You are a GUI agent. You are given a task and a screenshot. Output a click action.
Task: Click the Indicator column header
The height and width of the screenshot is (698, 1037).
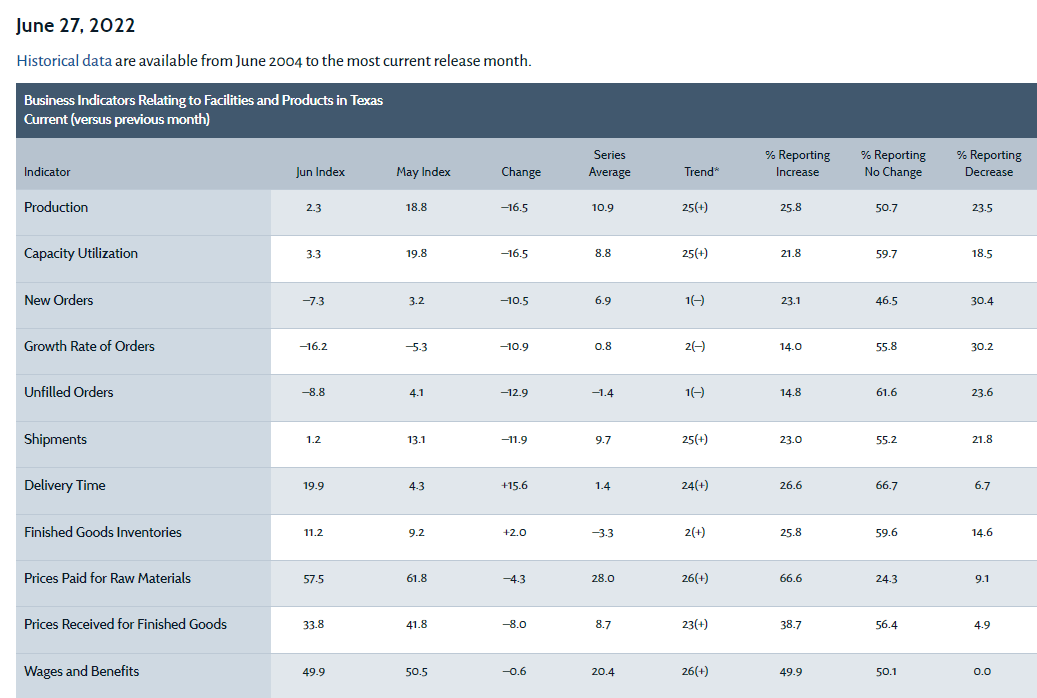(47, 172)
